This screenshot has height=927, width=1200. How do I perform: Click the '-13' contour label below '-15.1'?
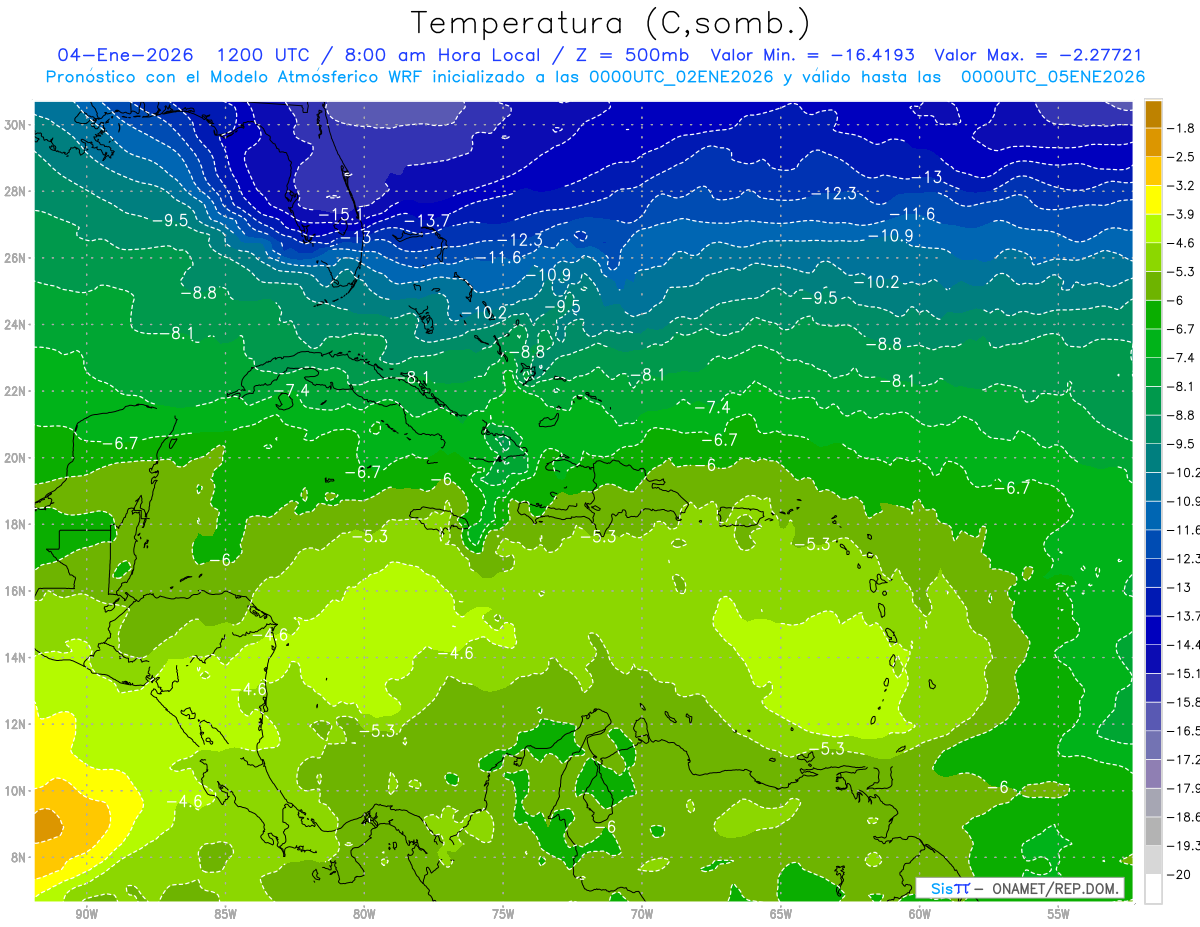[x=355, y=237]
